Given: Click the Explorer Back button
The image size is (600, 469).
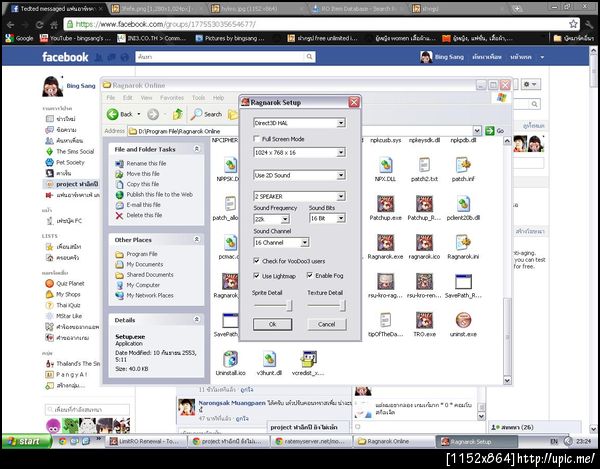Looking at the screenshot, I should [119, 114].
